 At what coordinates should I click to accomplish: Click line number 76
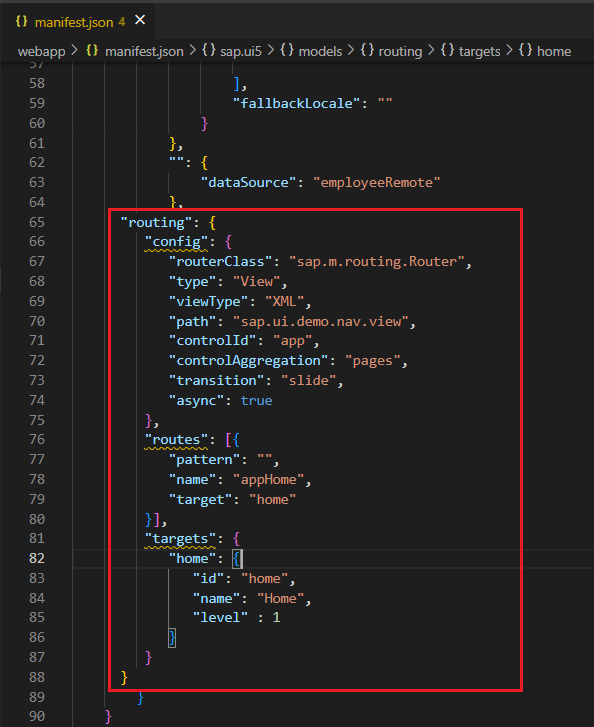(x=37, y=440)
